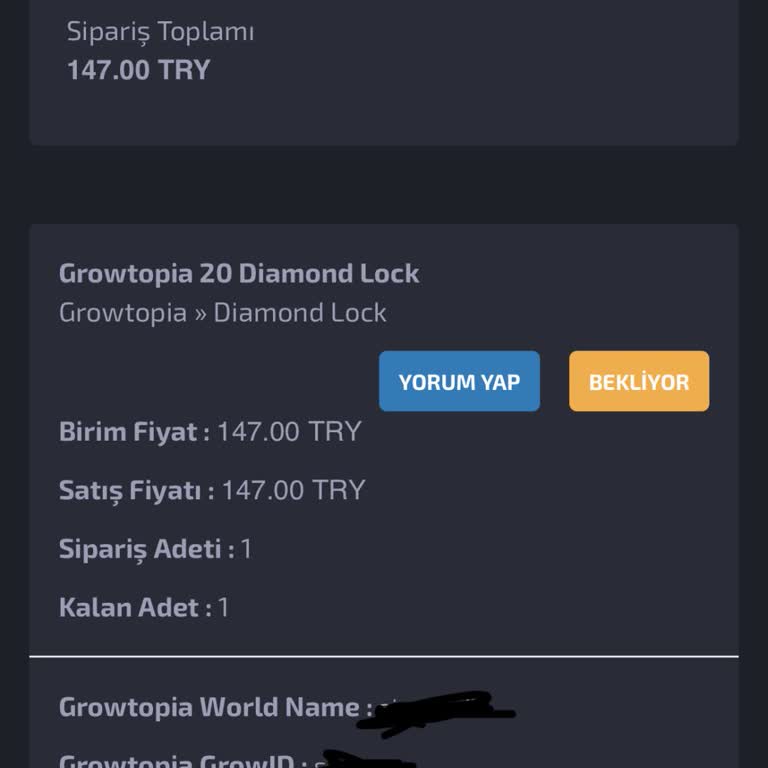Click the YORUM YAP button
This screenshot has height=768, width=768.
[x=459, y=381]
